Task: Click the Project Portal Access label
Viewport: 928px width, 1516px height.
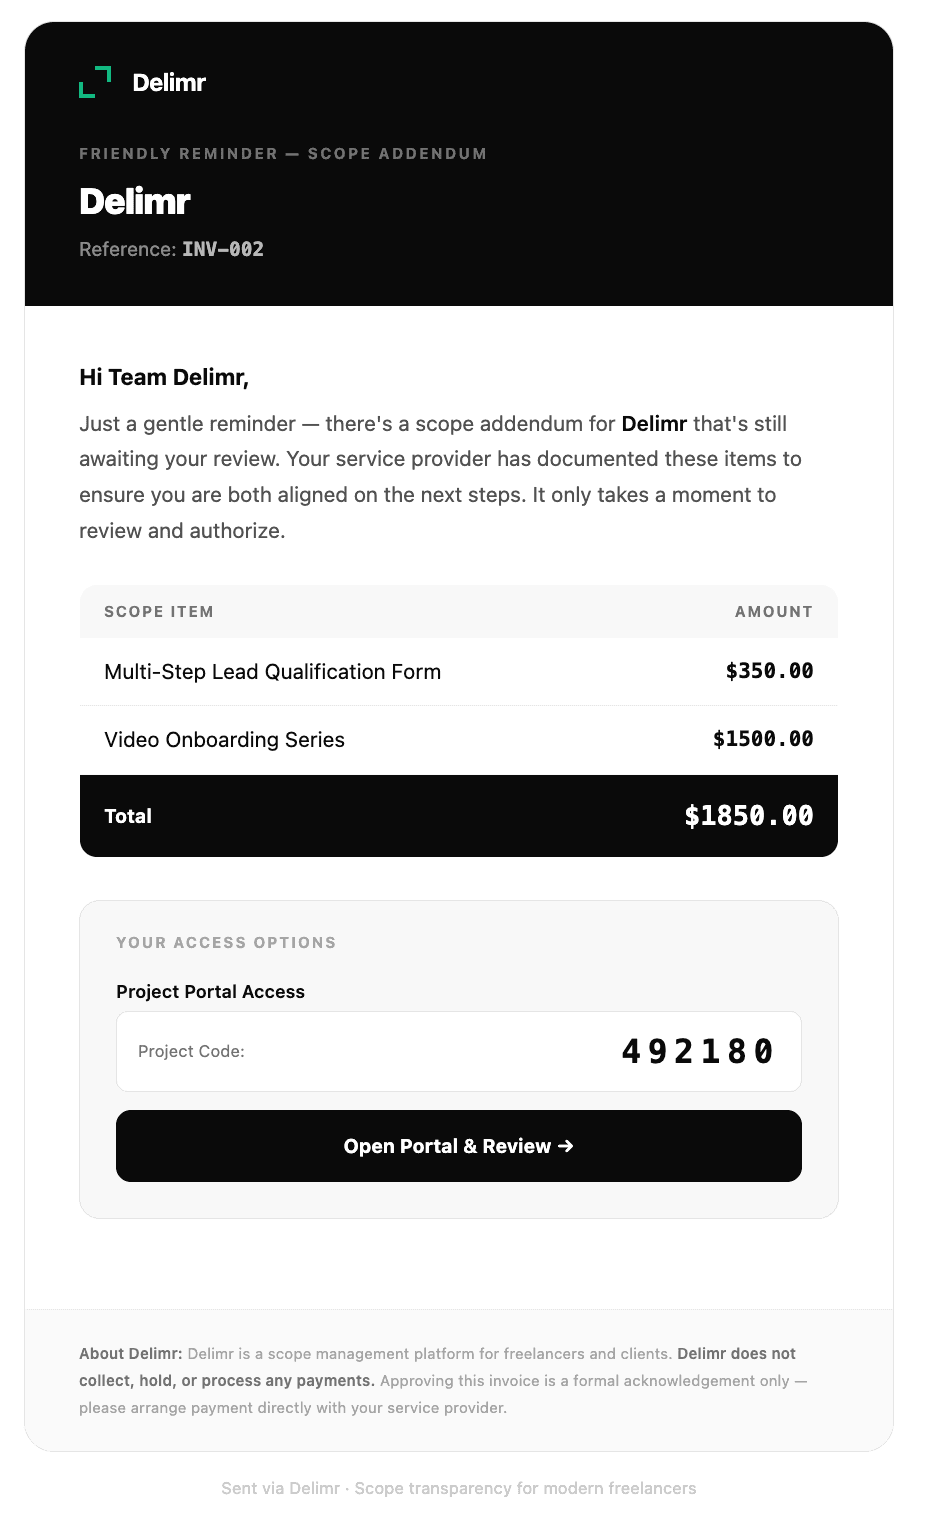Action: point(210,992)
